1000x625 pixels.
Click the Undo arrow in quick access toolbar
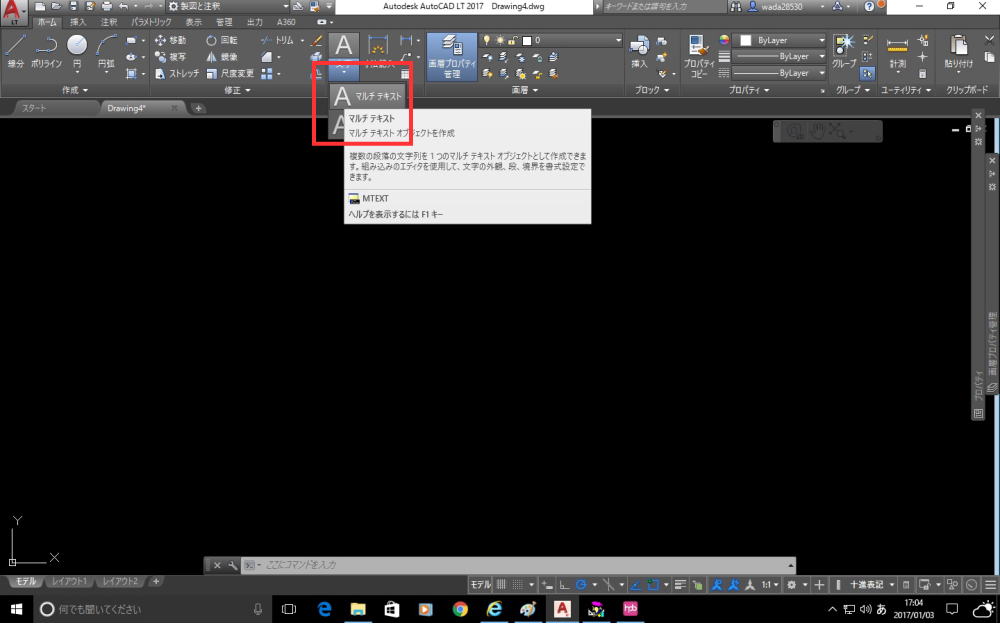tap(124, 6)
